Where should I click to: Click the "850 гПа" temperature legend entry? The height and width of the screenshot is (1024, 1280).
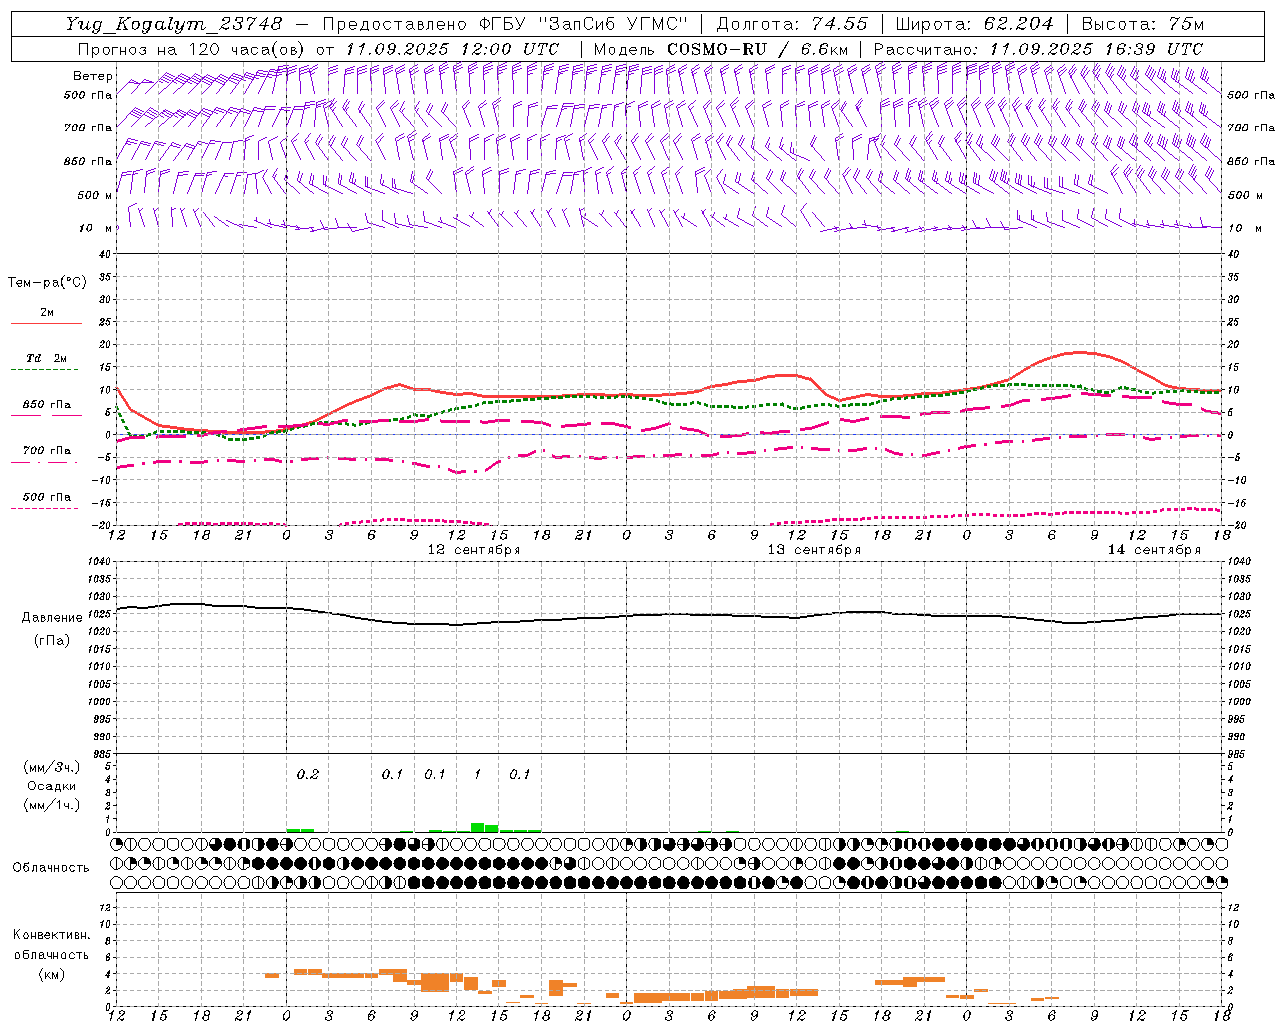[47, 405]
